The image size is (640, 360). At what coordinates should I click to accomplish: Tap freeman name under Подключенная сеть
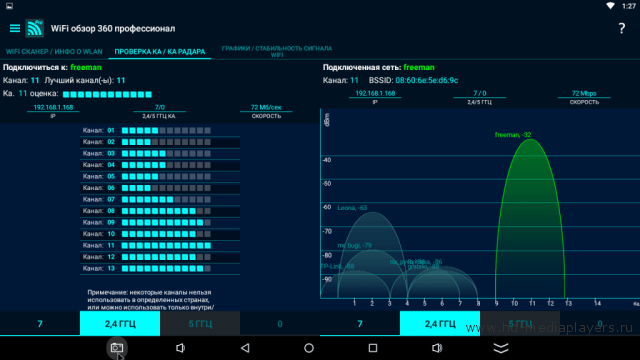(419, 67)
